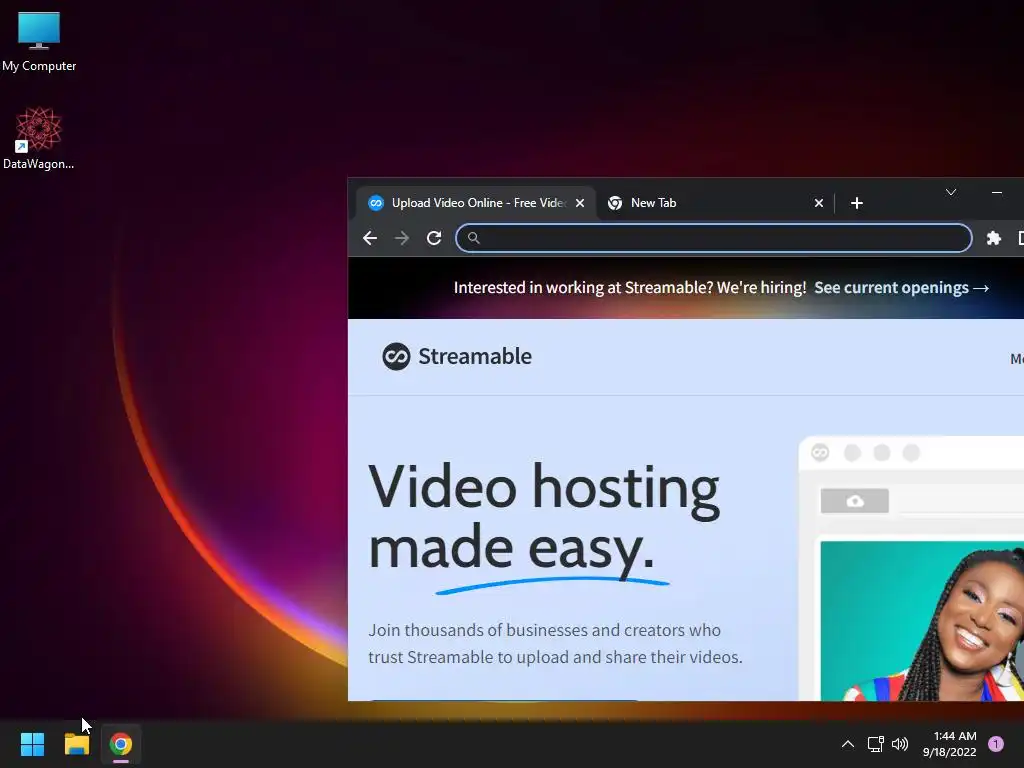Viewport: 1024px width, 768px height.
Task: Open a new browser tab
Action: click(x=857, y=203)
